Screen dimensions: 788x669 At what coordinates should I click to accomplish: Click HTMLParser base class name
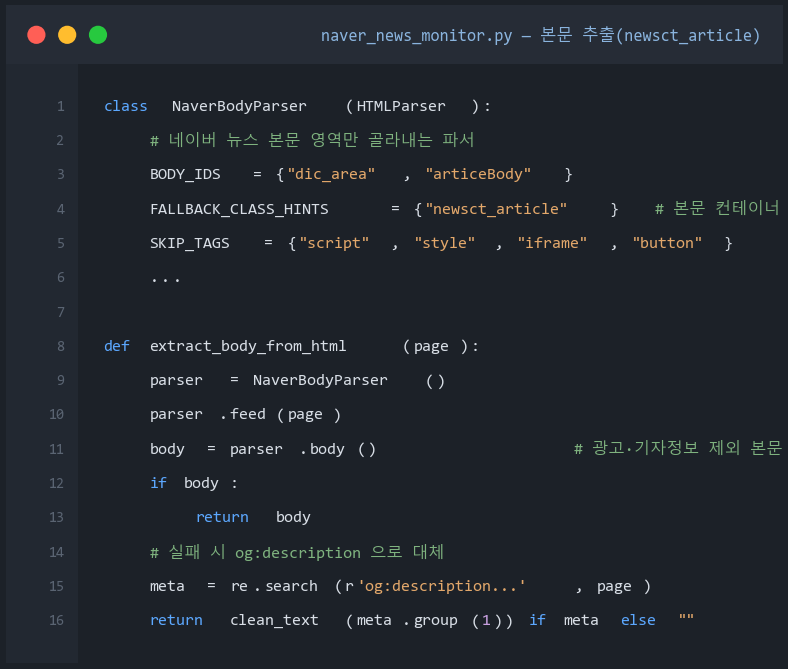click(401, 106)
